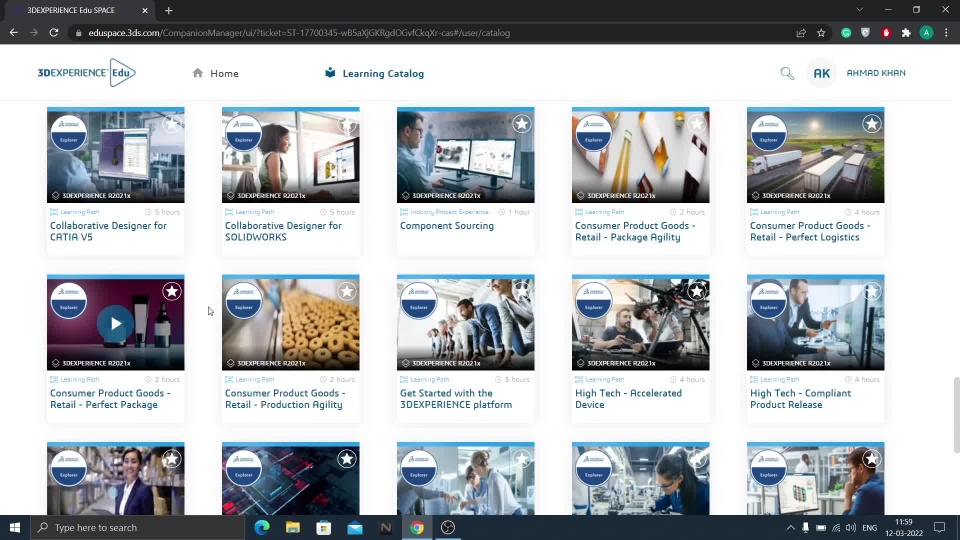Click the red extension icon
This screenshot has width=960, height=540.
pos(886,33)
